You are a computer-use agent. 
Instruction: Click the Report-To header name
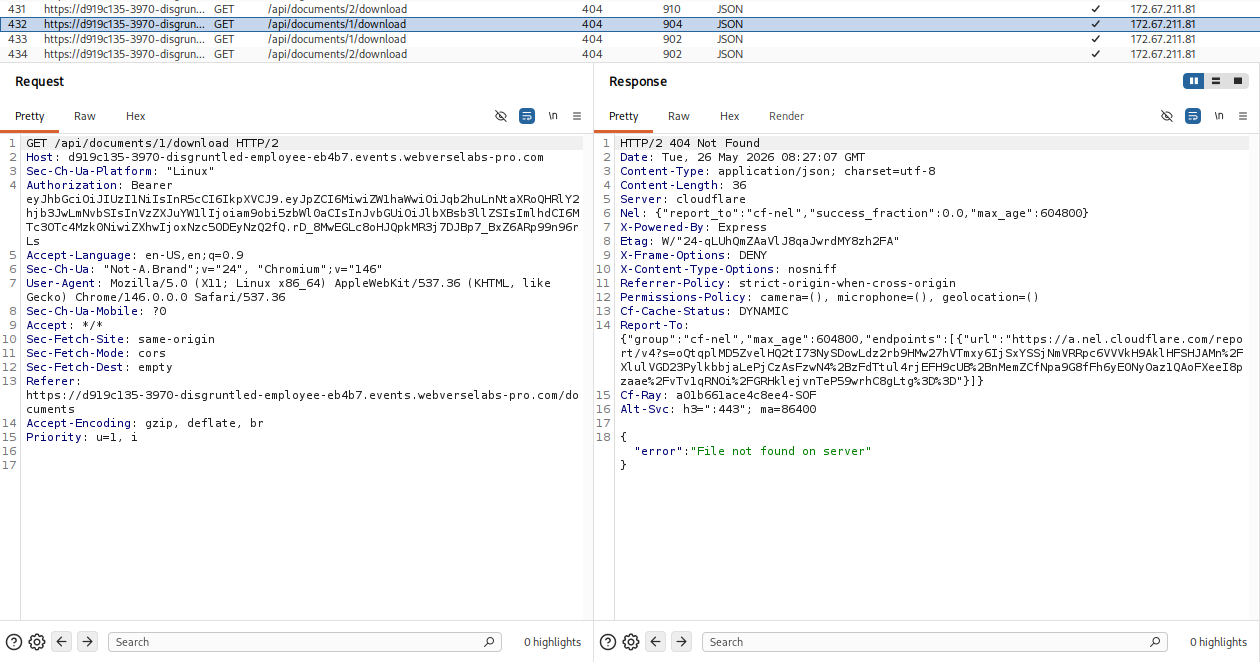click(653, 325)
